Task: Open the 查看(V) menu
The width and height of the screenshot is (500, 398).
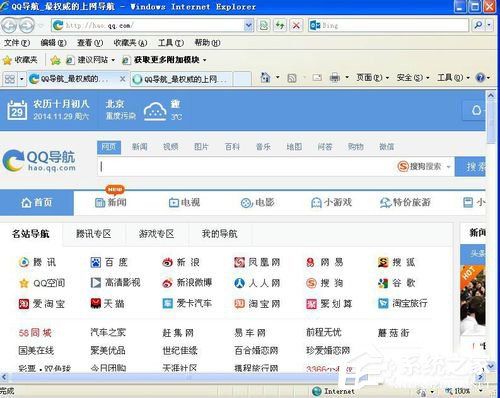Action: 90,43
